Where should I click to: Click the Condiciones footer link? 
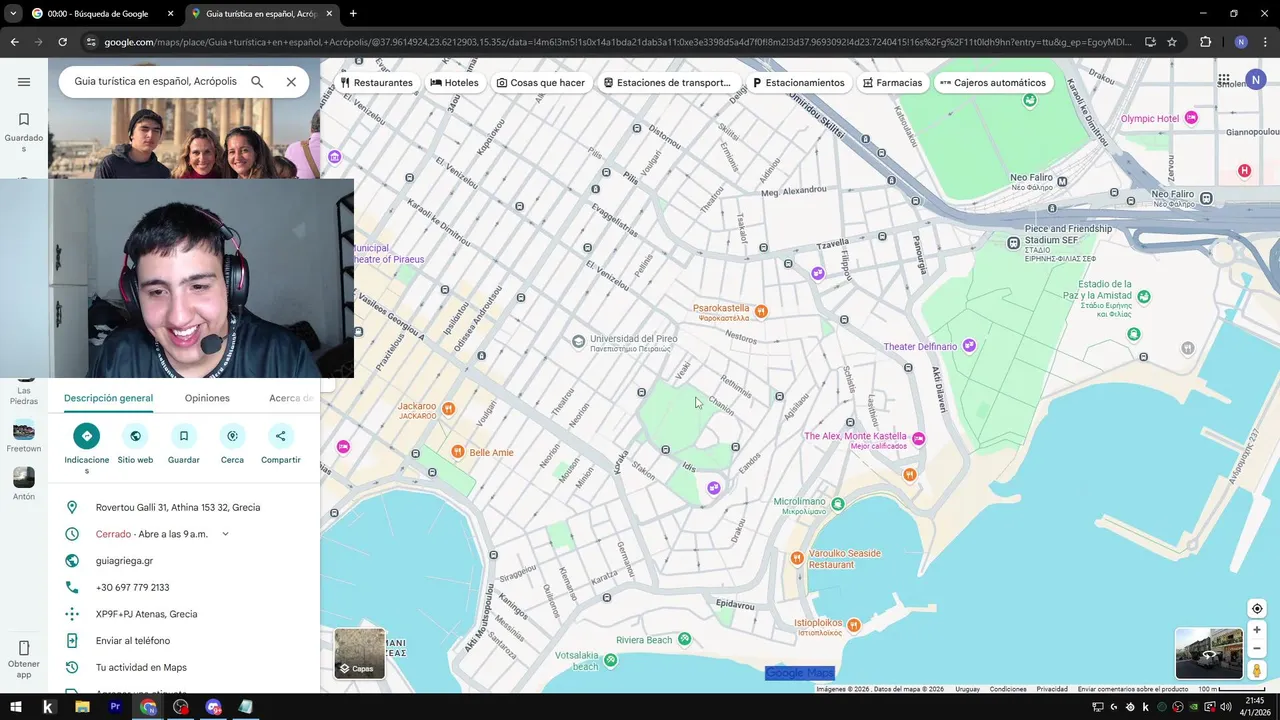pyautogui.click(x=1008, y=689)
